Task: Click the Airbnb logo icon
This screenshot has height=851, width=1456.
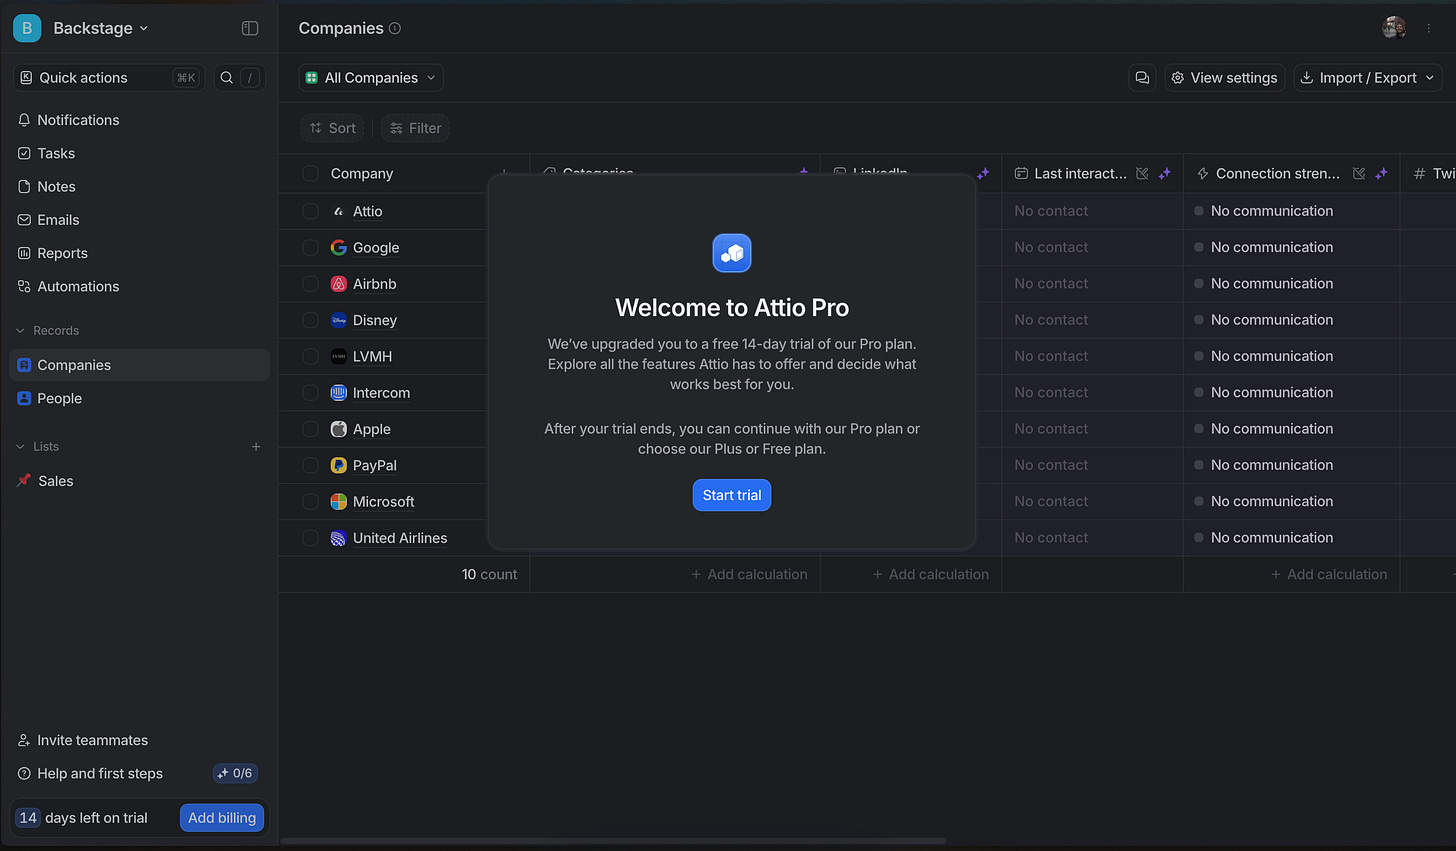Action: click(339, 284)
